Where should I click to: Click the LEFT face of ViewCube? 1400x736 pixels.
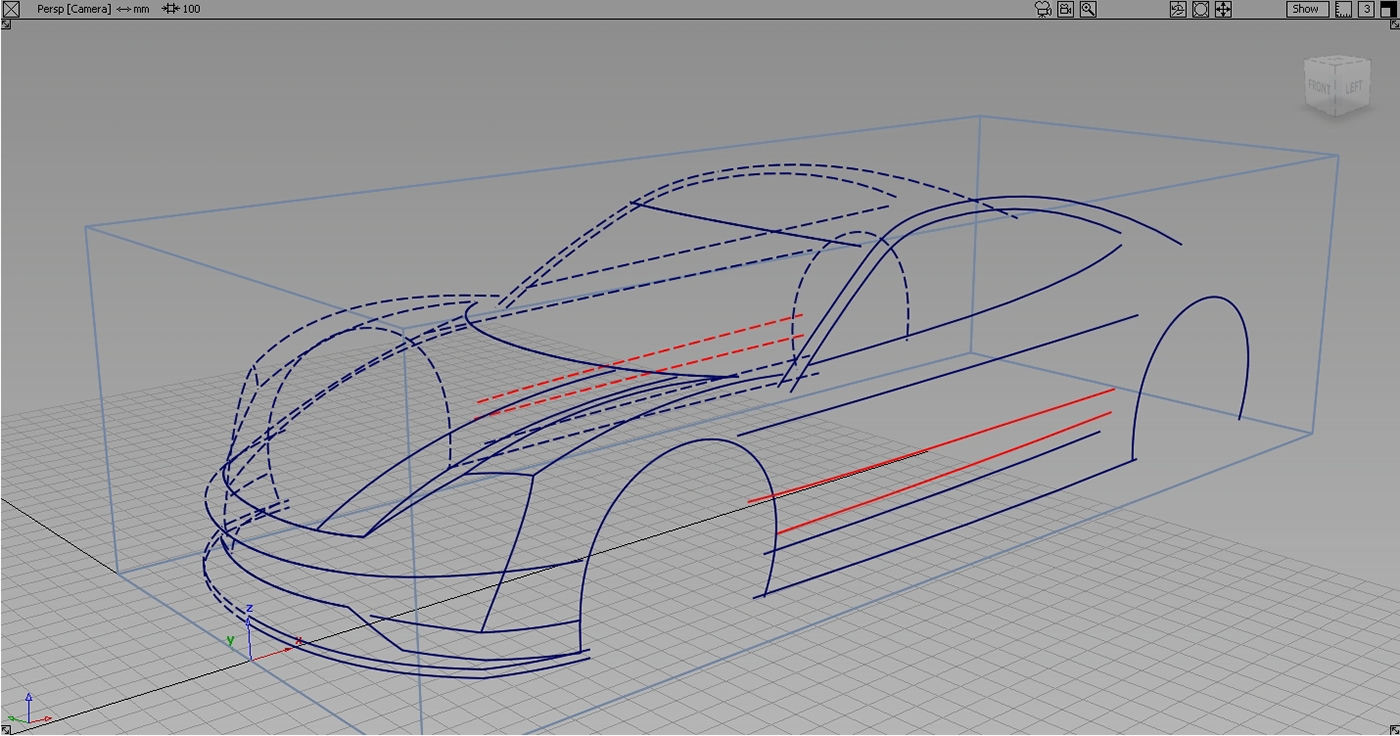point(1353,88)
